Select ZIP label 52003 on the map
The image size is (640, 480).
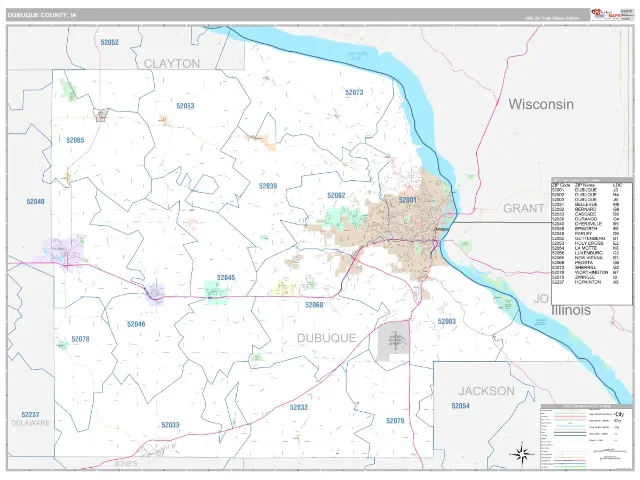(447, 321)
